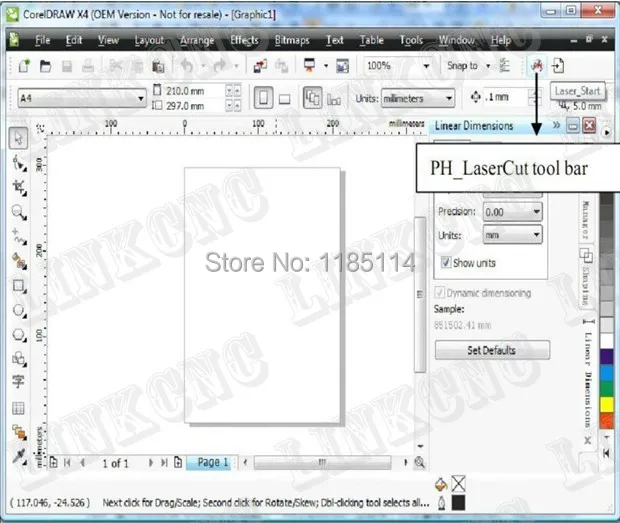Viewport: 620px width, 523px height.
Task: Click the Save icon
Action: 67,66
